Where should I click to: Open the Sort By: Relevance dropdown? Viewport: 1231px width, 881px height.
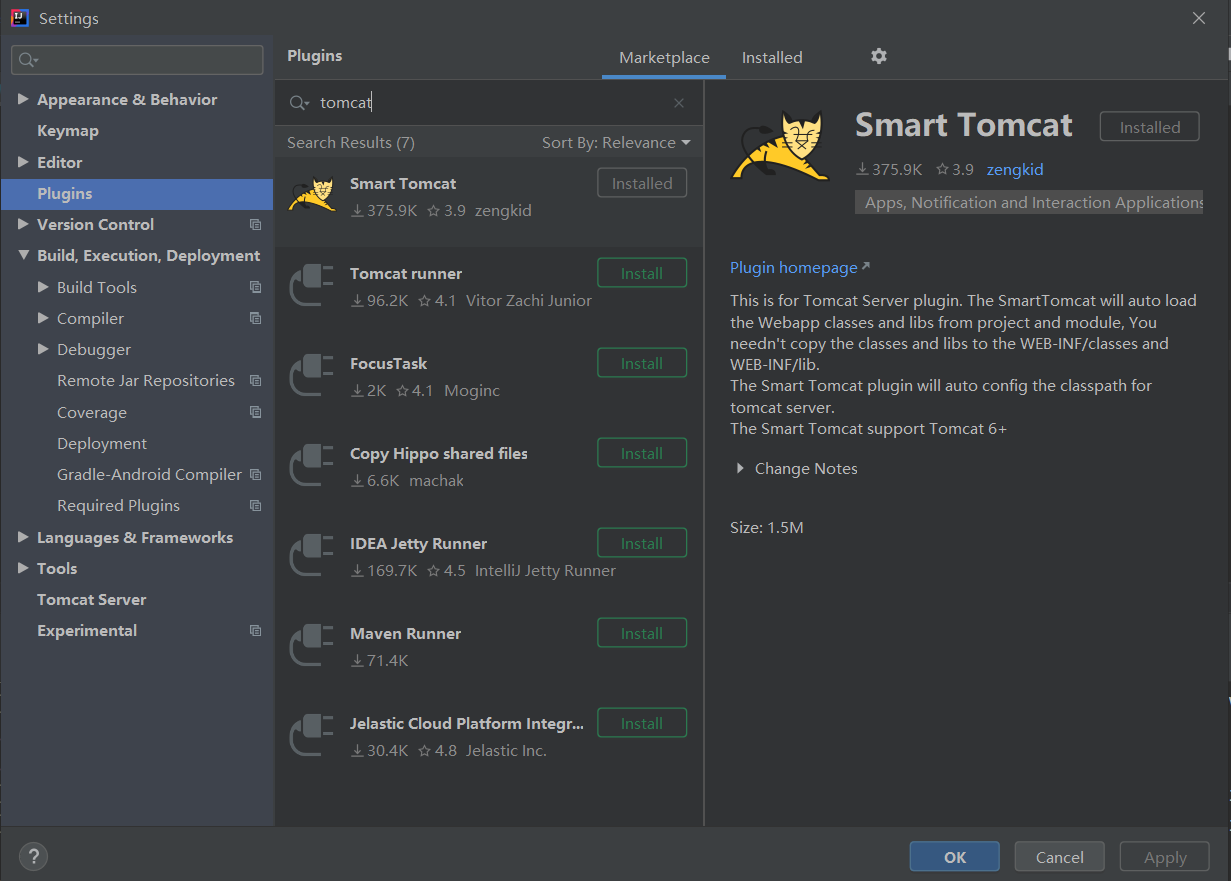(616, 143)
